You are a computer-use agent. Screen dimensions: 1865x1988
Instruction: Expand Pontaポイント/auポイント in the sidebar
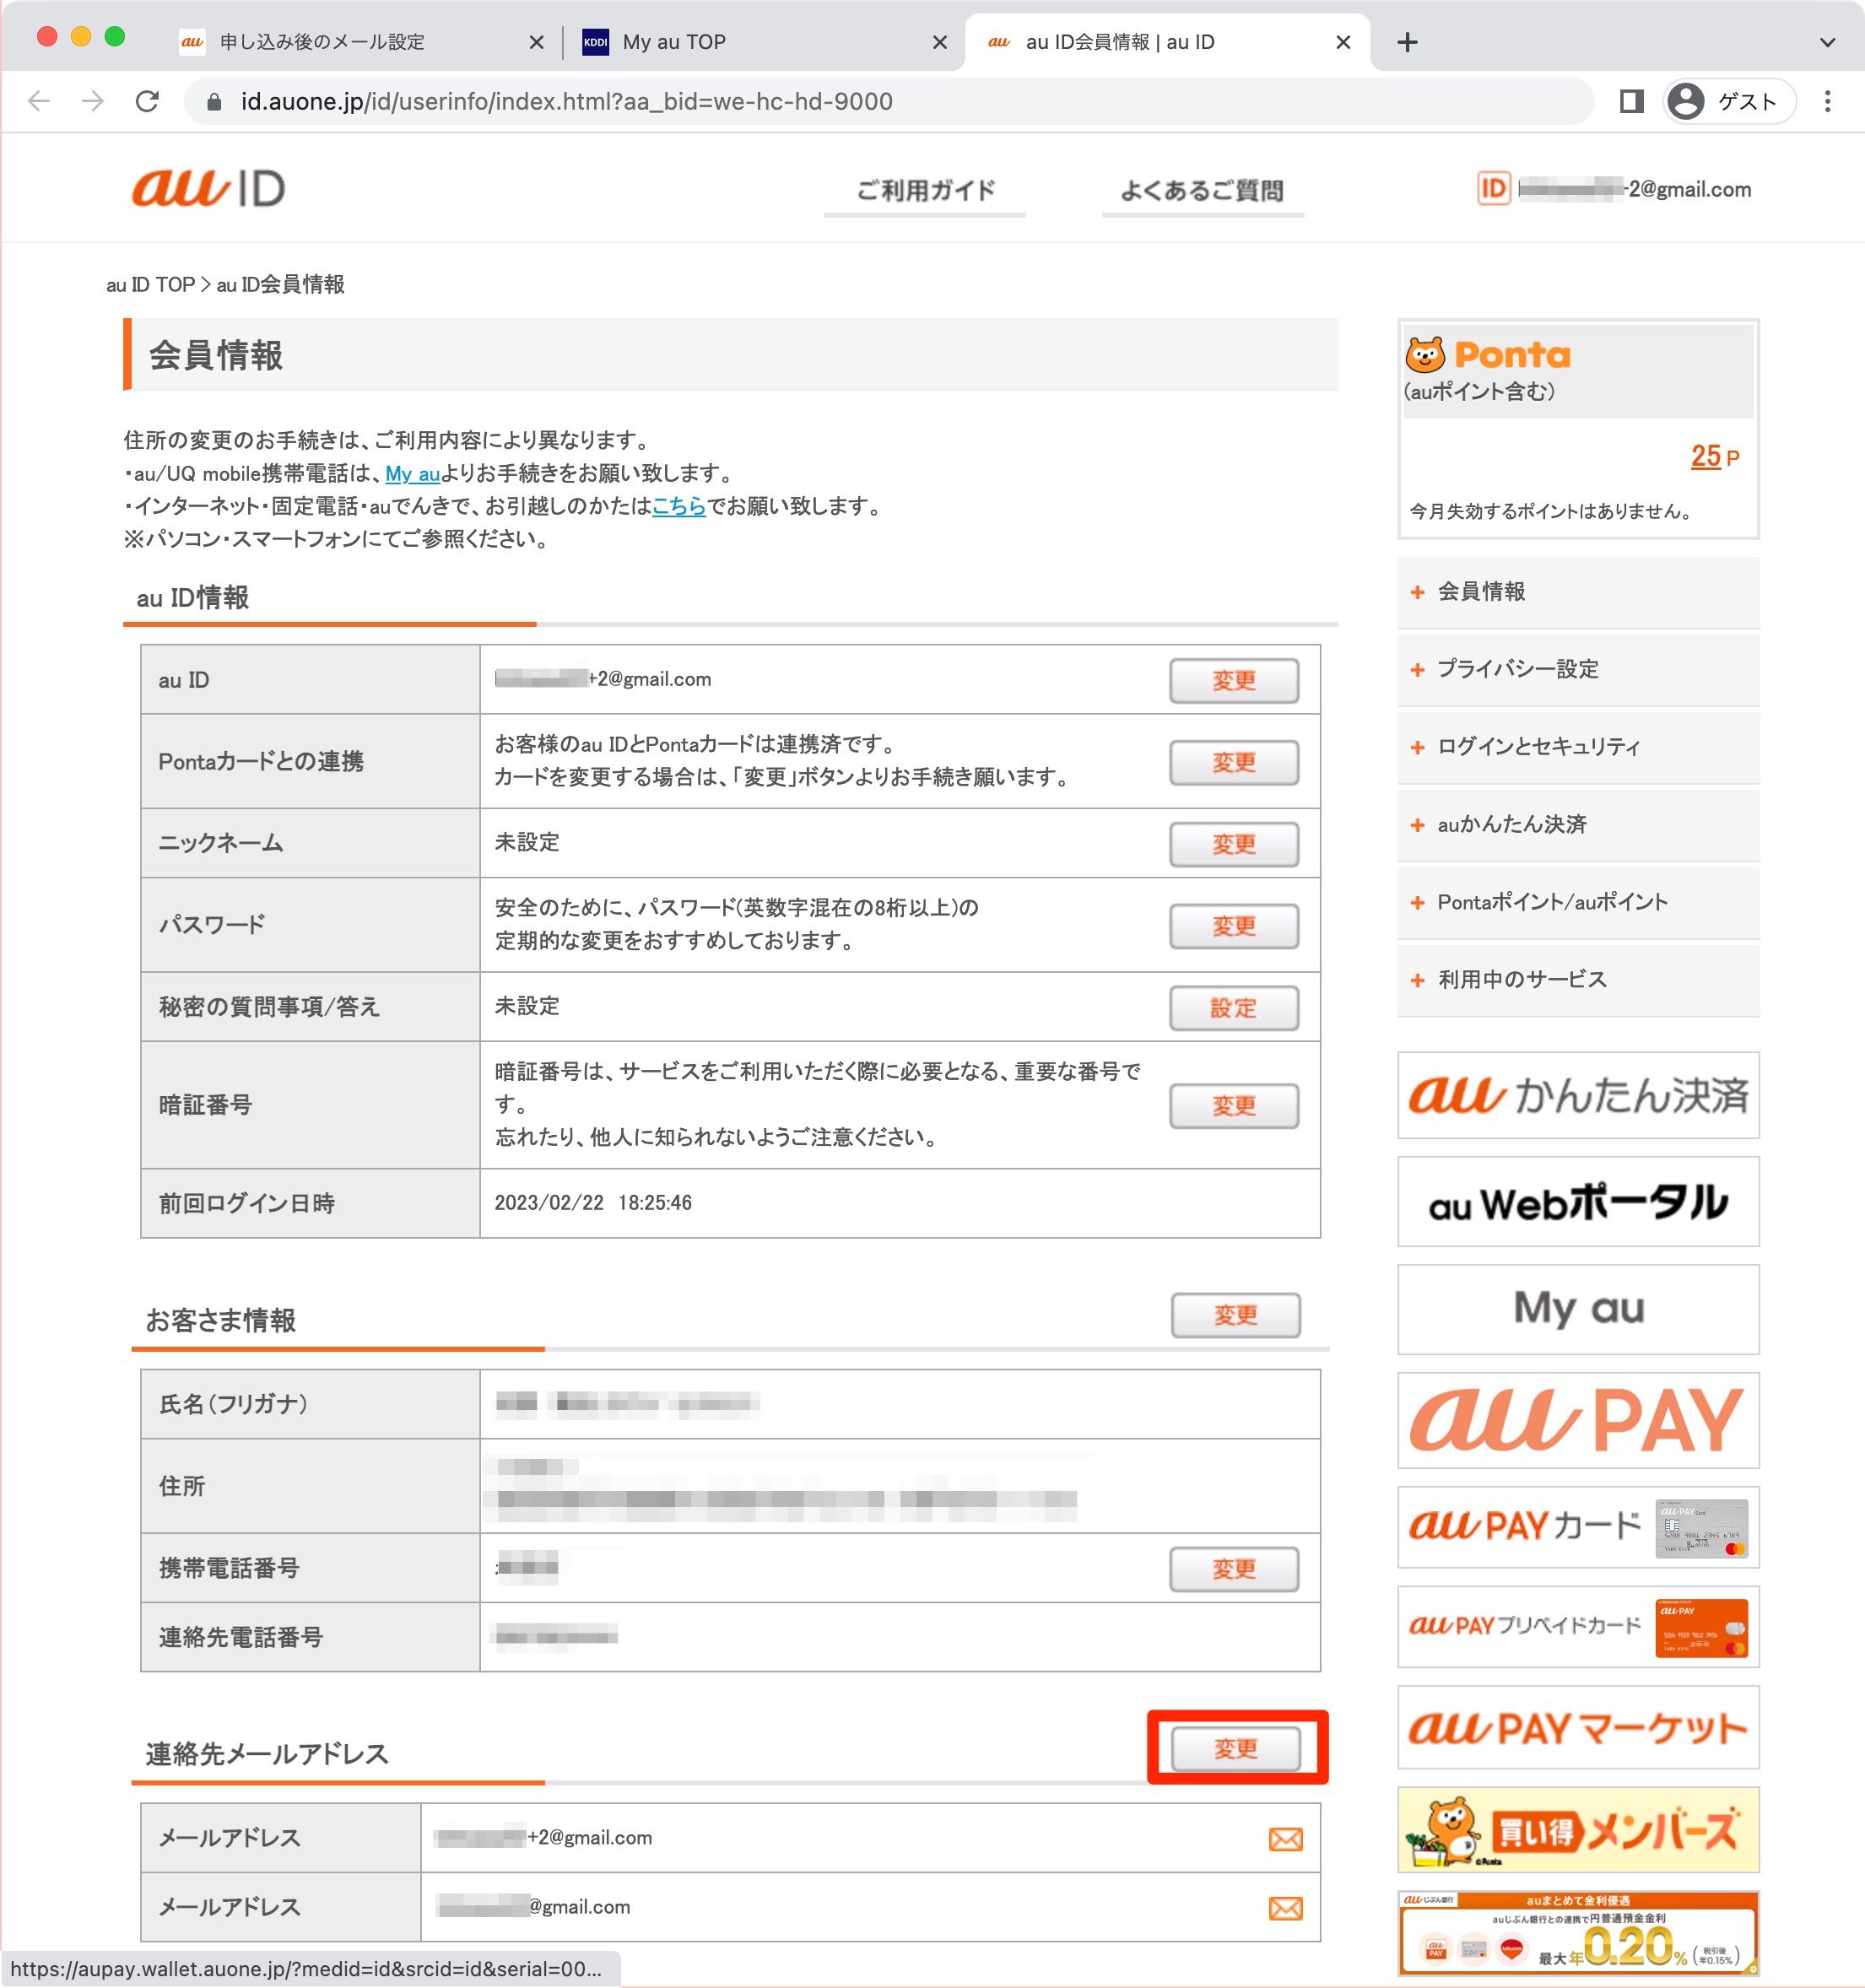[x=1578, y=902]
